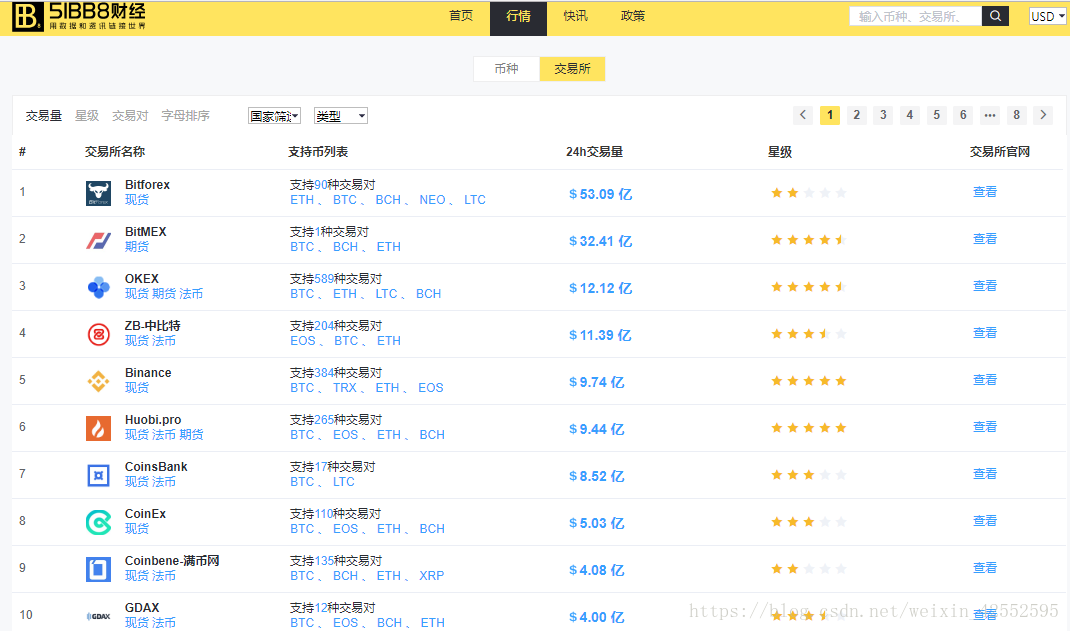Click the search magnifier icon
This screenshot has height=631, width=1070.
995,16
